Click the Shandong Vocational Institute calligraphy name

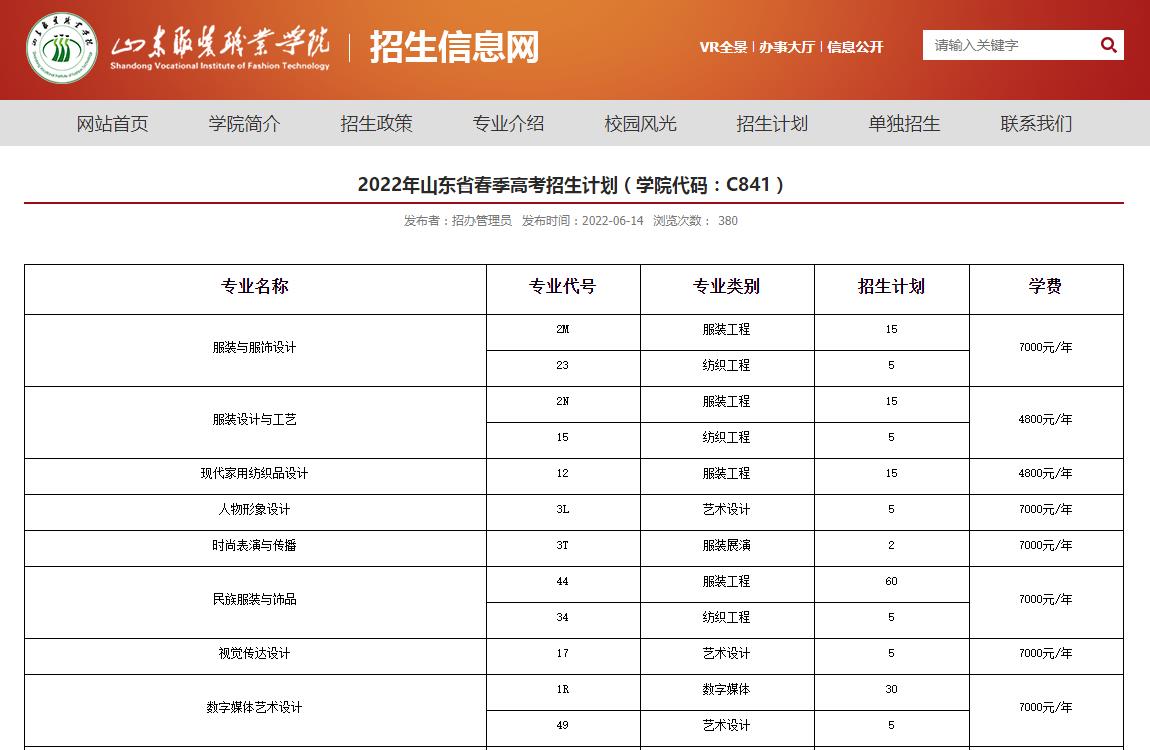point(220,48)
